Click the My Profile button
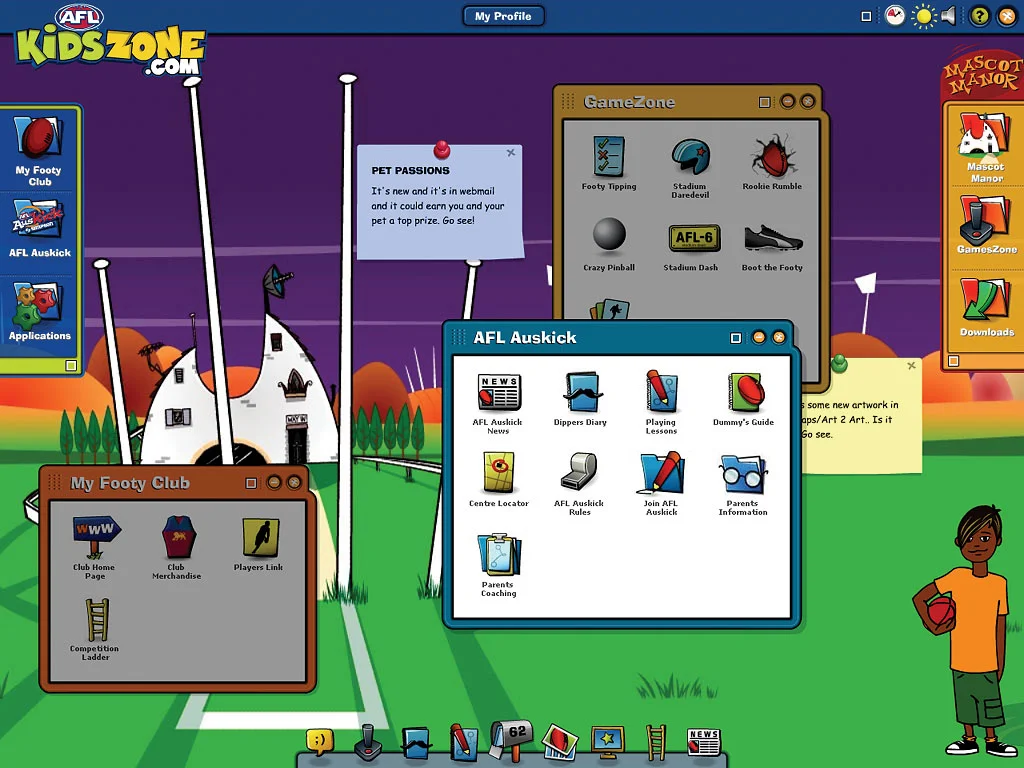This screenshot has height=768, width=1024. (503, 16)
